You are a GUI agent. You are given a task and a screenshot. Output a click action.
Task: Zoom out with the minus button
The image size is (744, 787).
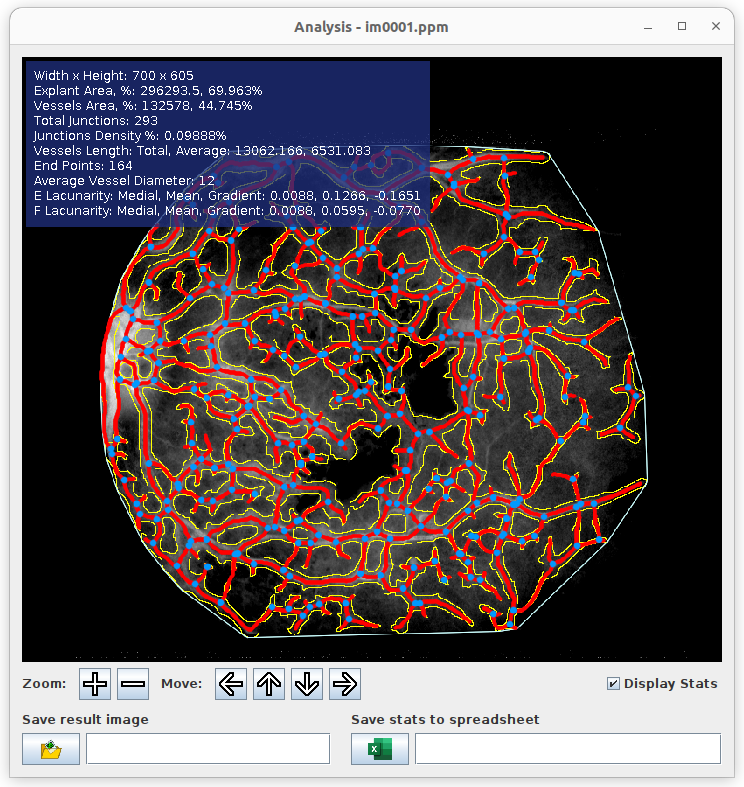133,684
